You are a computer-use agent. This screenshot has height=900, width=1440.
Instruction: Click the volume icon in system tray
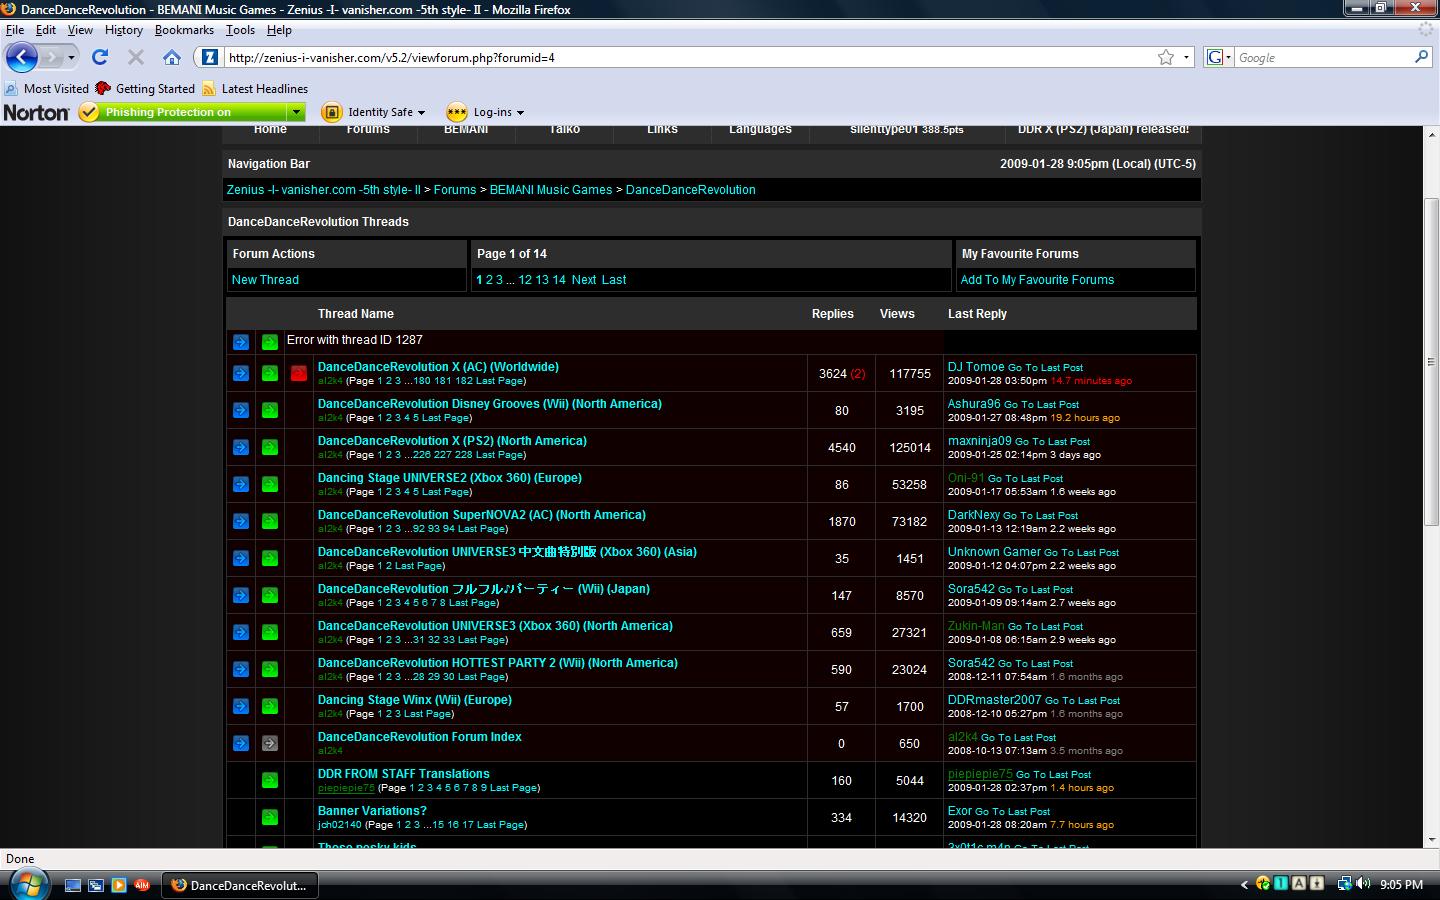tap(1365, 883)
